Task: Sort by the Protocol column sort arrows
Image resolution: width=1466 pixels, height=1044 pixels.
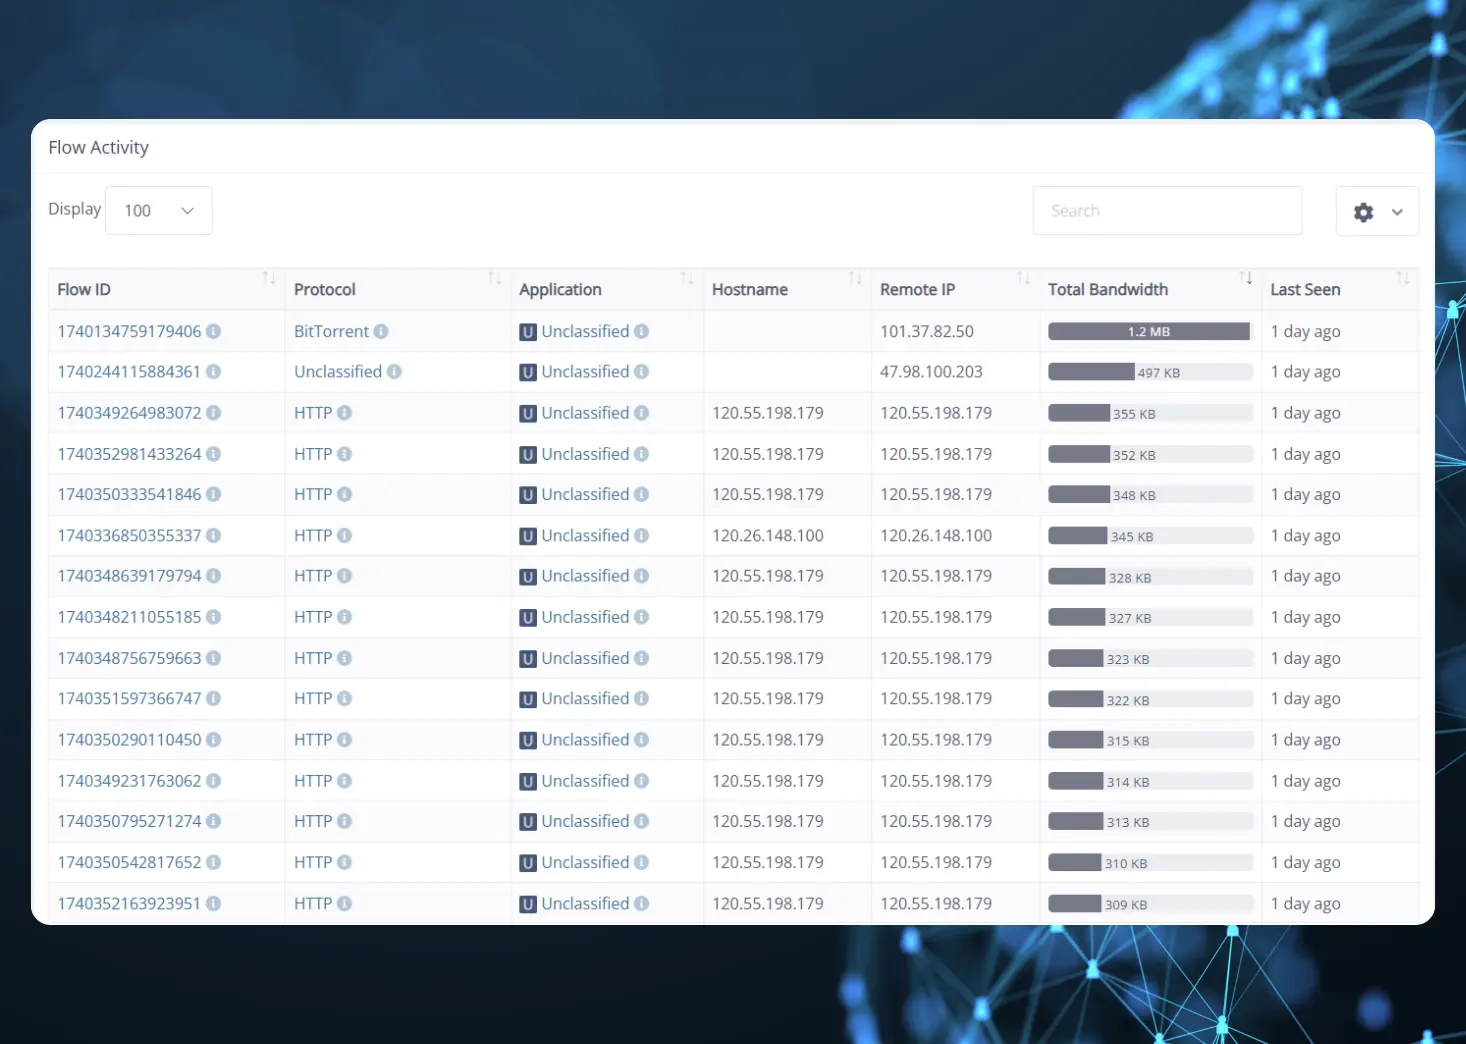Action: tap(494, 278)
